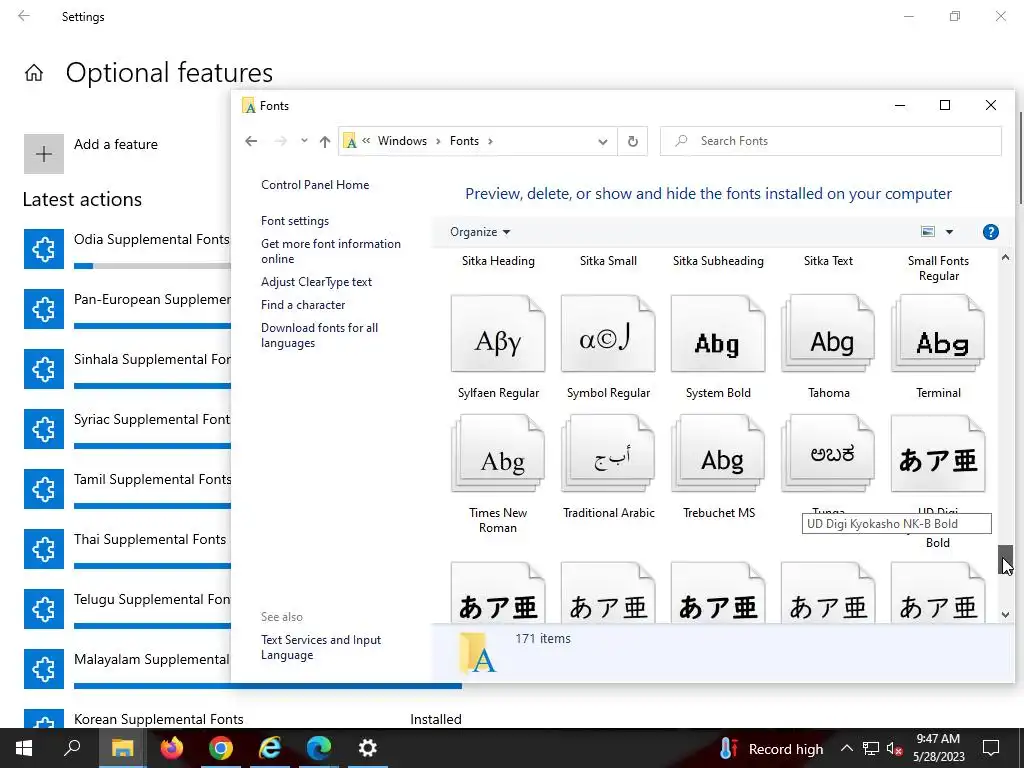This screenshot has height=768, width=1024.
Task: Select the Times New Roman font icon
Action: [498, 453]
